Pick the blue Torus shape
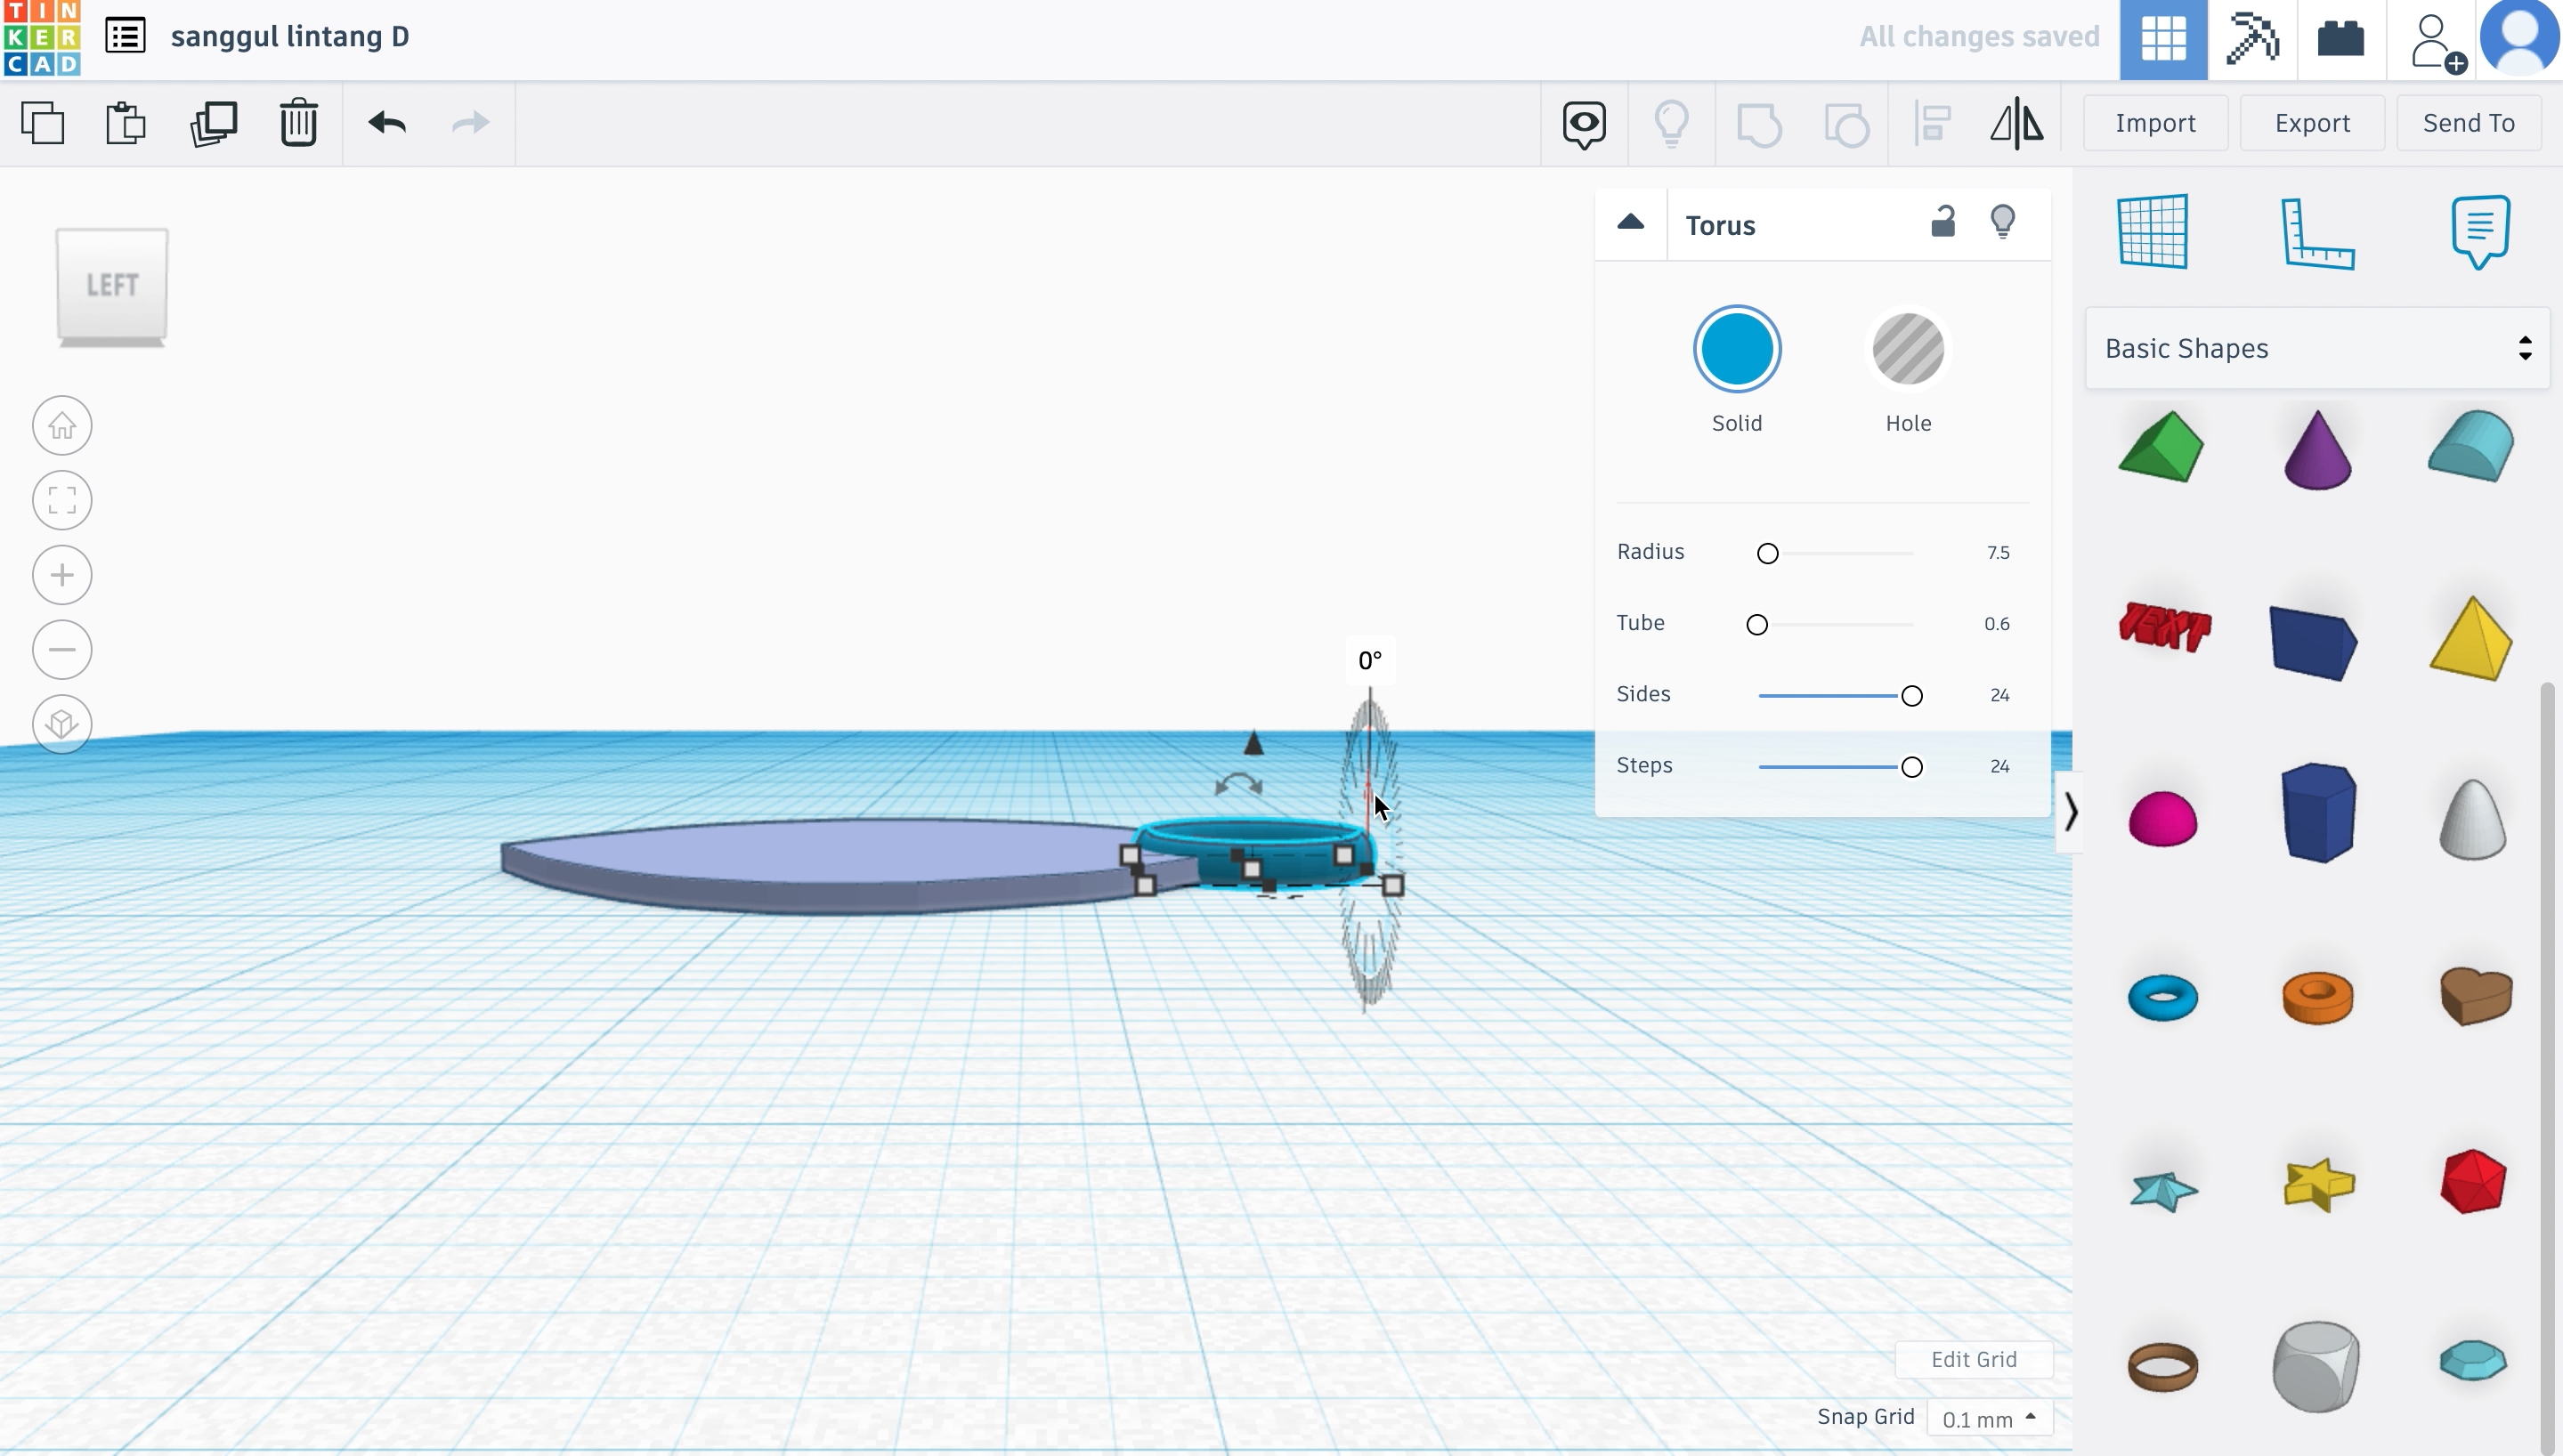The width and height of the screenshot is (2563, 1456). 2162,997
